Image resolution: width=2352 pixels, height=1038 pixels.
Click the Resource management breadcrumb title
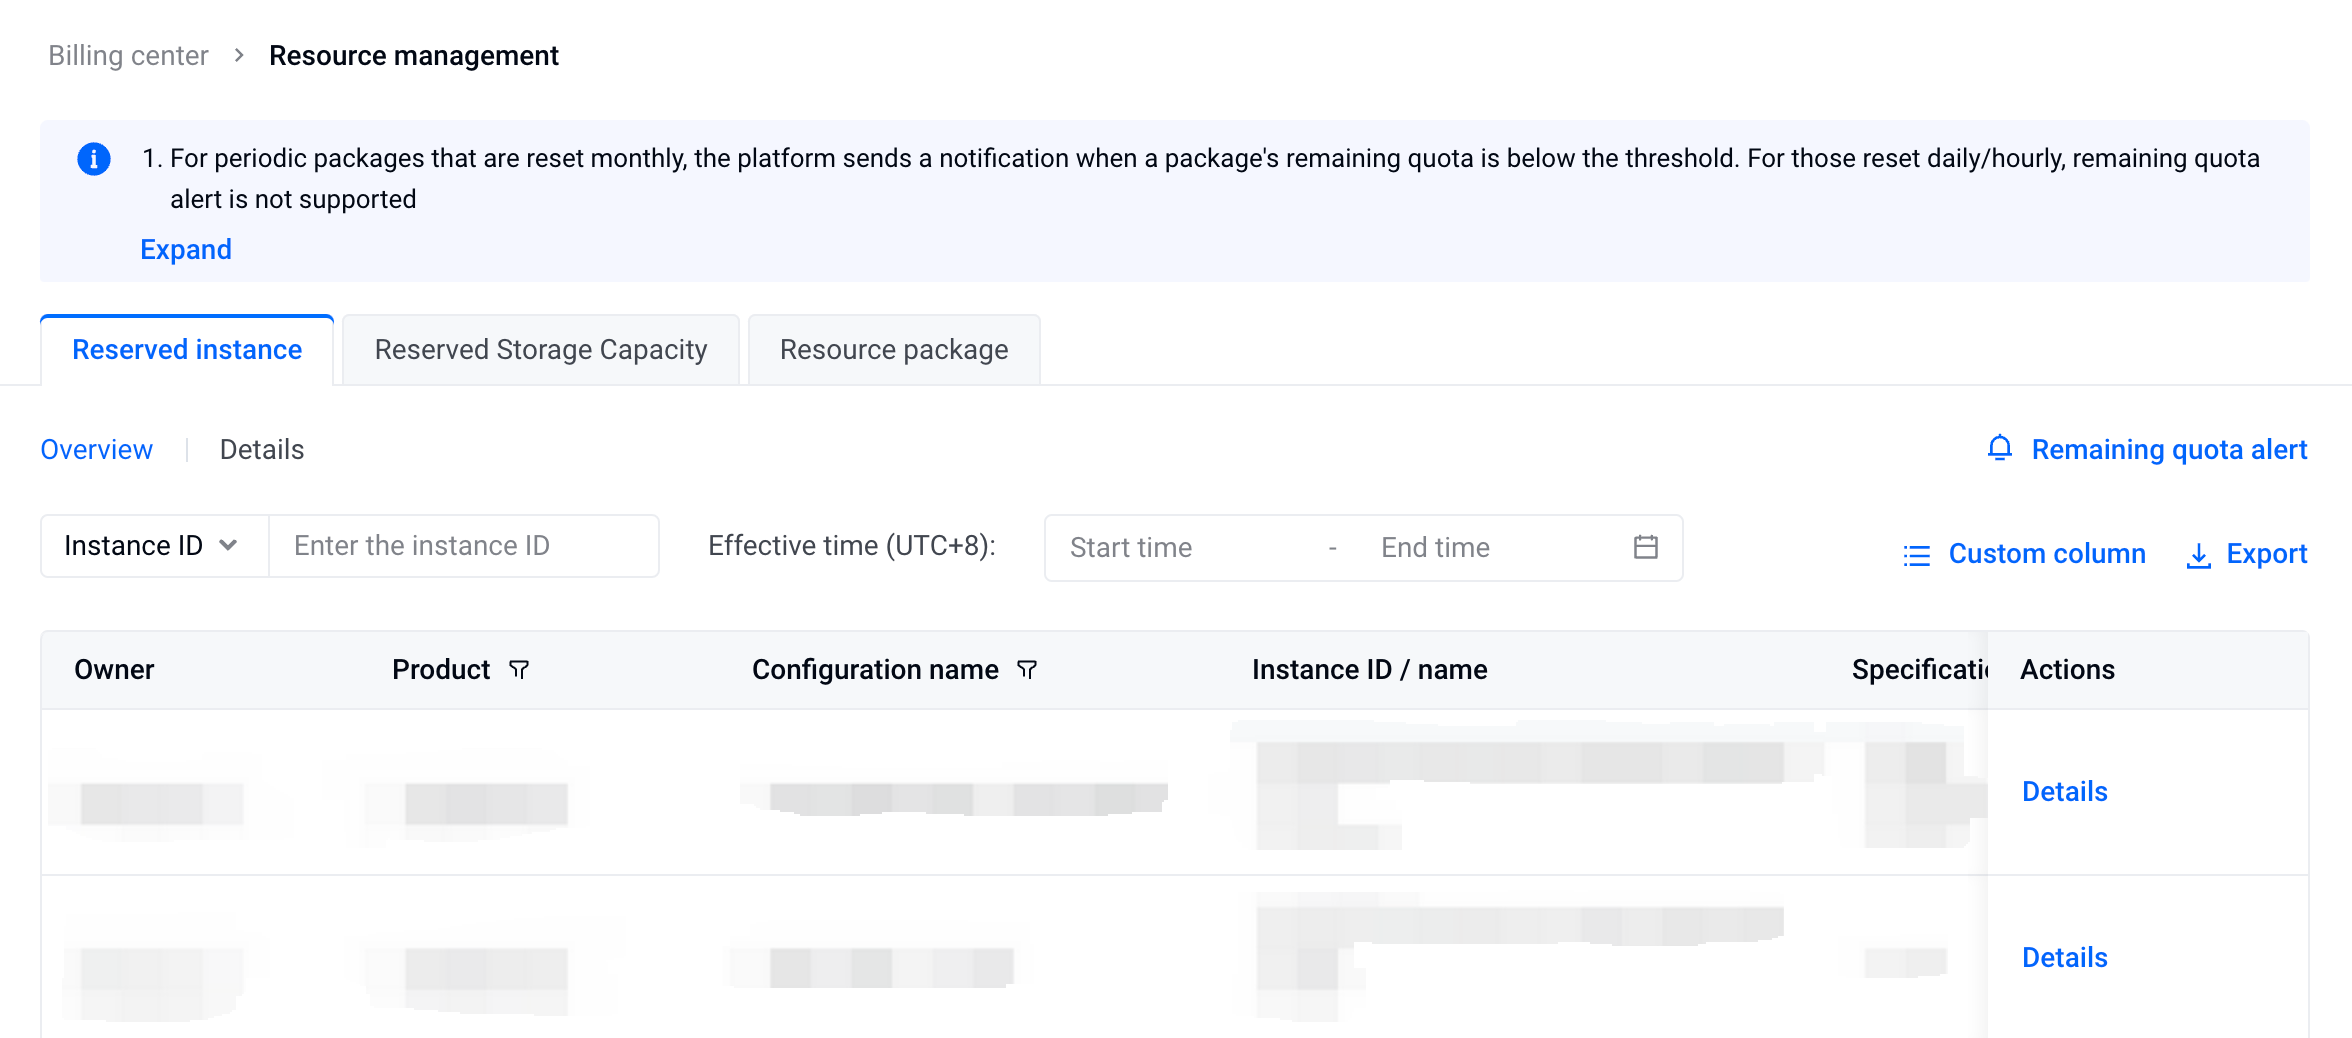click(x=414, y=55)
